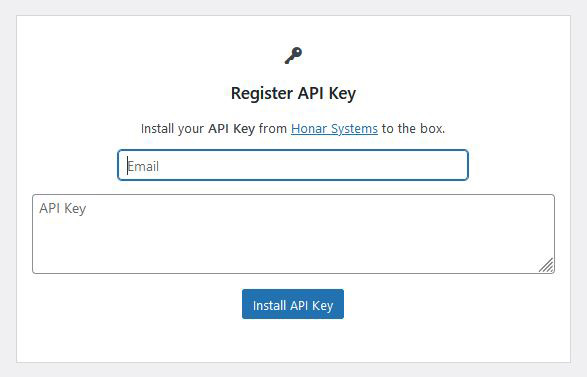Click the bold API Key instruction text
The height and width of the screenshot is (377, 587).
point(231,129)
